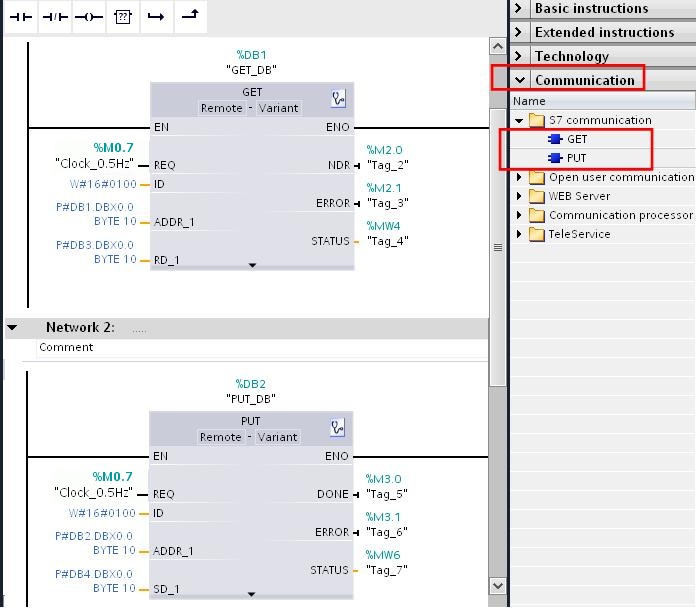Expand the Open user communication node arrow
Viewport: 696px width, 608px height.
(x=519, y=177)
